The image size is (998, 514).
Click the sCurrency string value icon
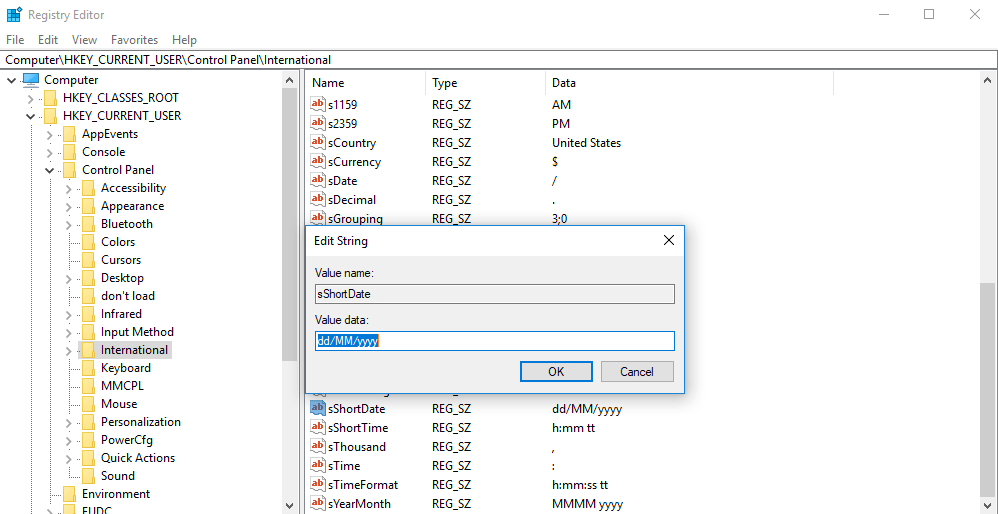click(x=318, y=162)
